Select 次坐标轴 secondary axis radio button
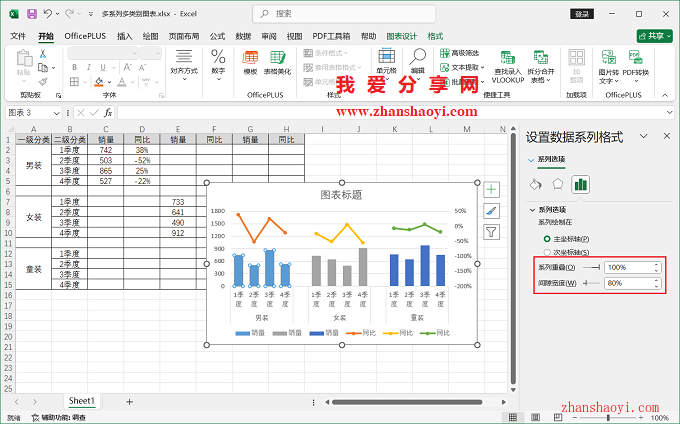The image size is (680, 424). point(547,252)
